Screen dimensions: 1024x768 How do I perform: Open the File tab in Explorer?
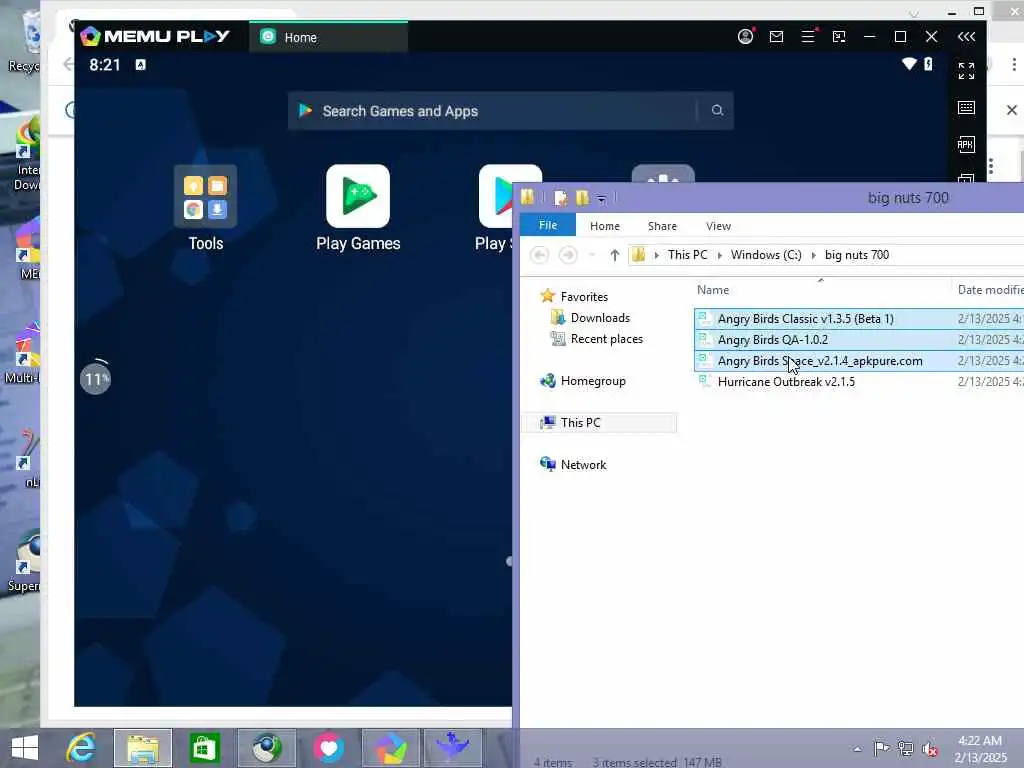[548, 225]
